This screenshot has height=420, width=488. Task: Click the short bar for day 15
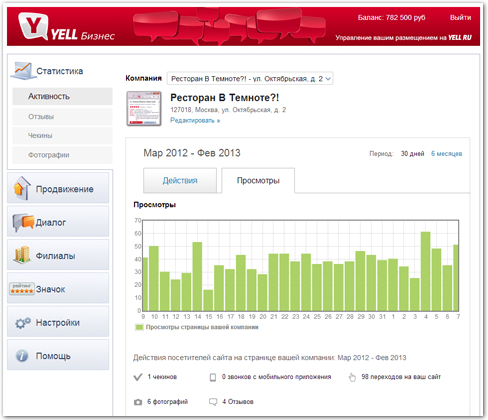click(x=208, y=300)
